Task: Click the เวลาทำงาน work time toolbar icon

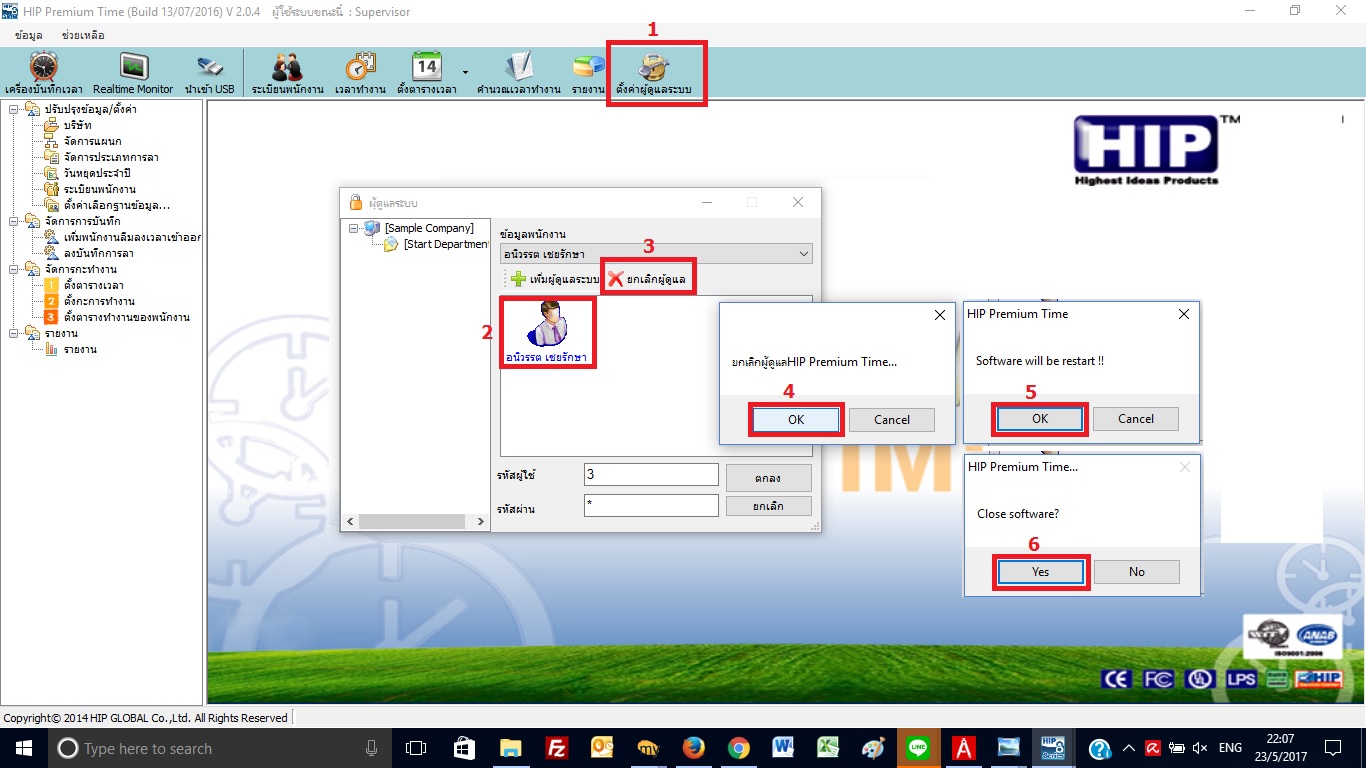Action: coord(360,73)
